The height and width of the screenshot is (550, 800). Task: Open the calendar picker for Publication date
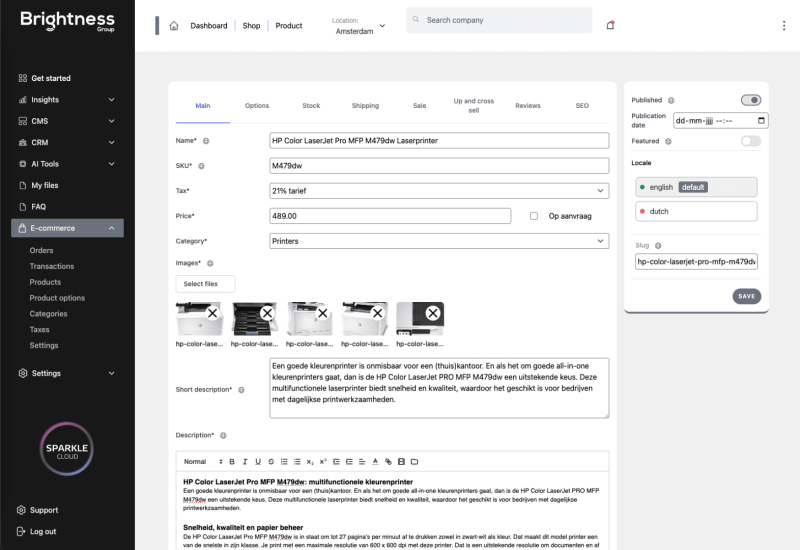pyautogui.click(x=761, y=120)
